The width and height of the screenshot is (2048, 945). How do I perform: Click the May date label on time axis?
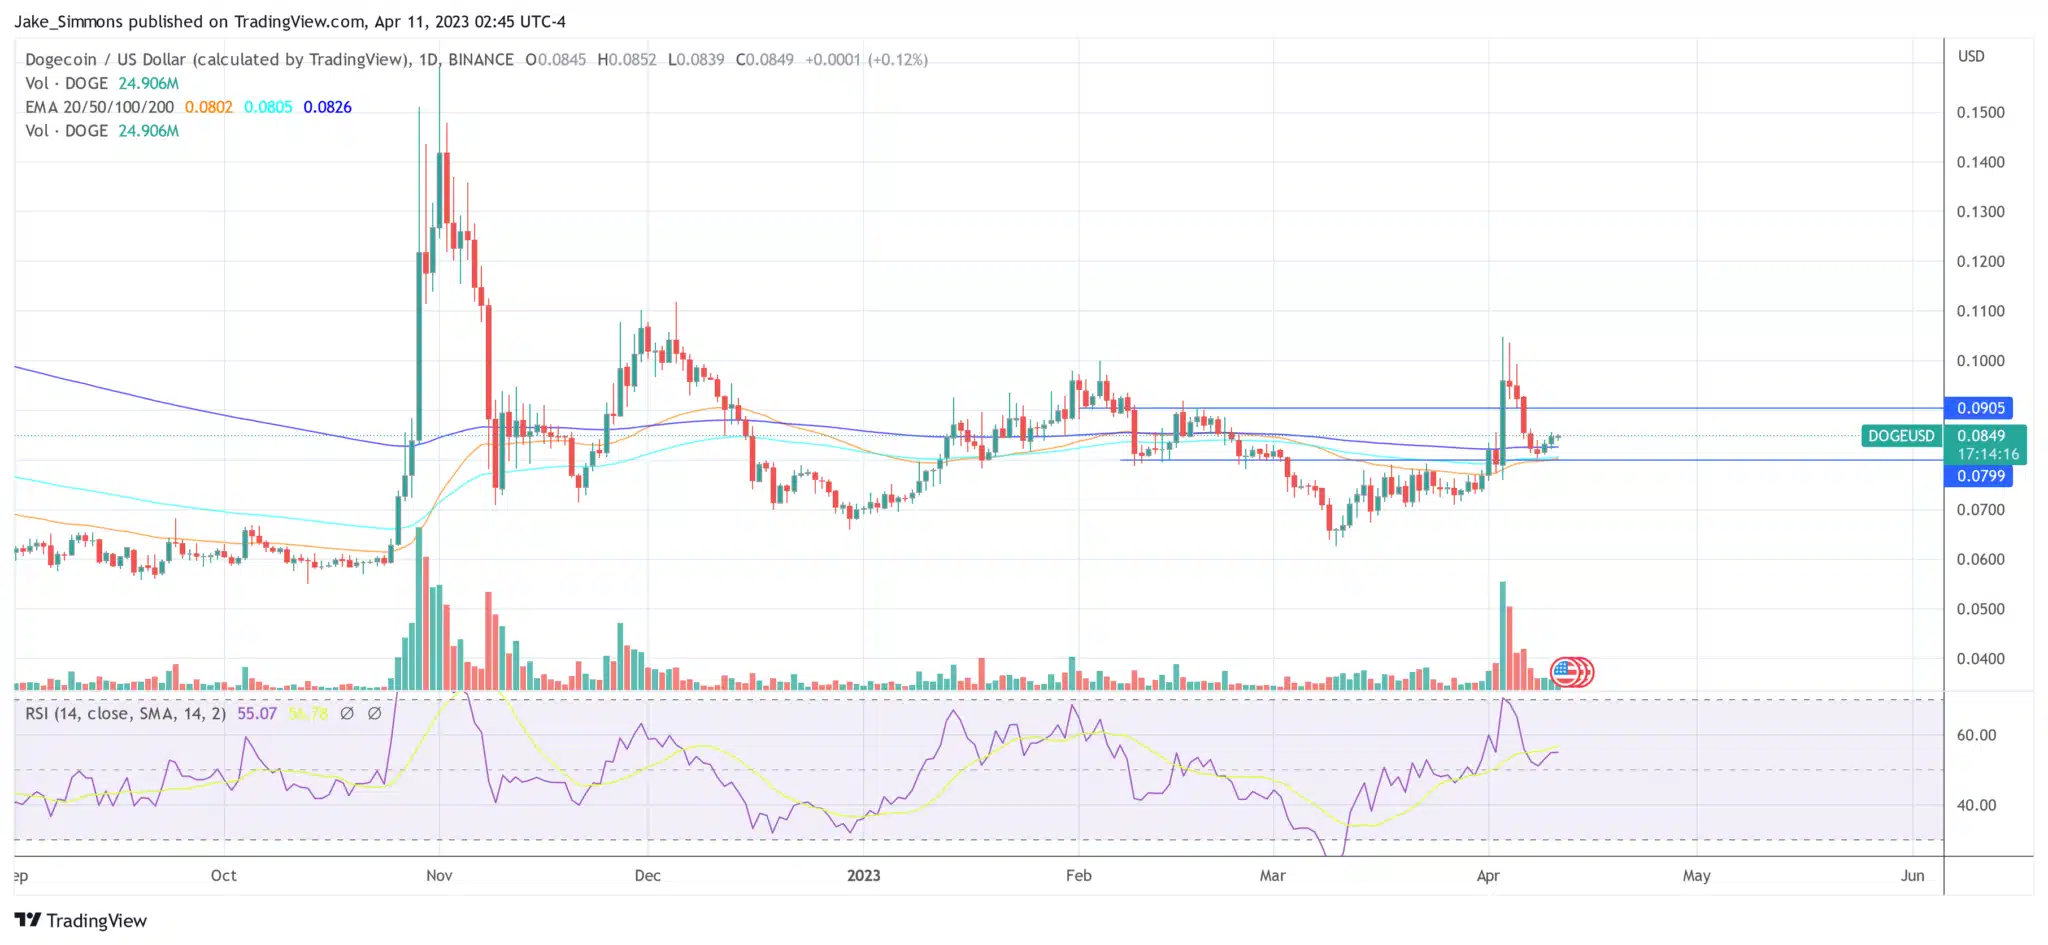[1696, 876]
